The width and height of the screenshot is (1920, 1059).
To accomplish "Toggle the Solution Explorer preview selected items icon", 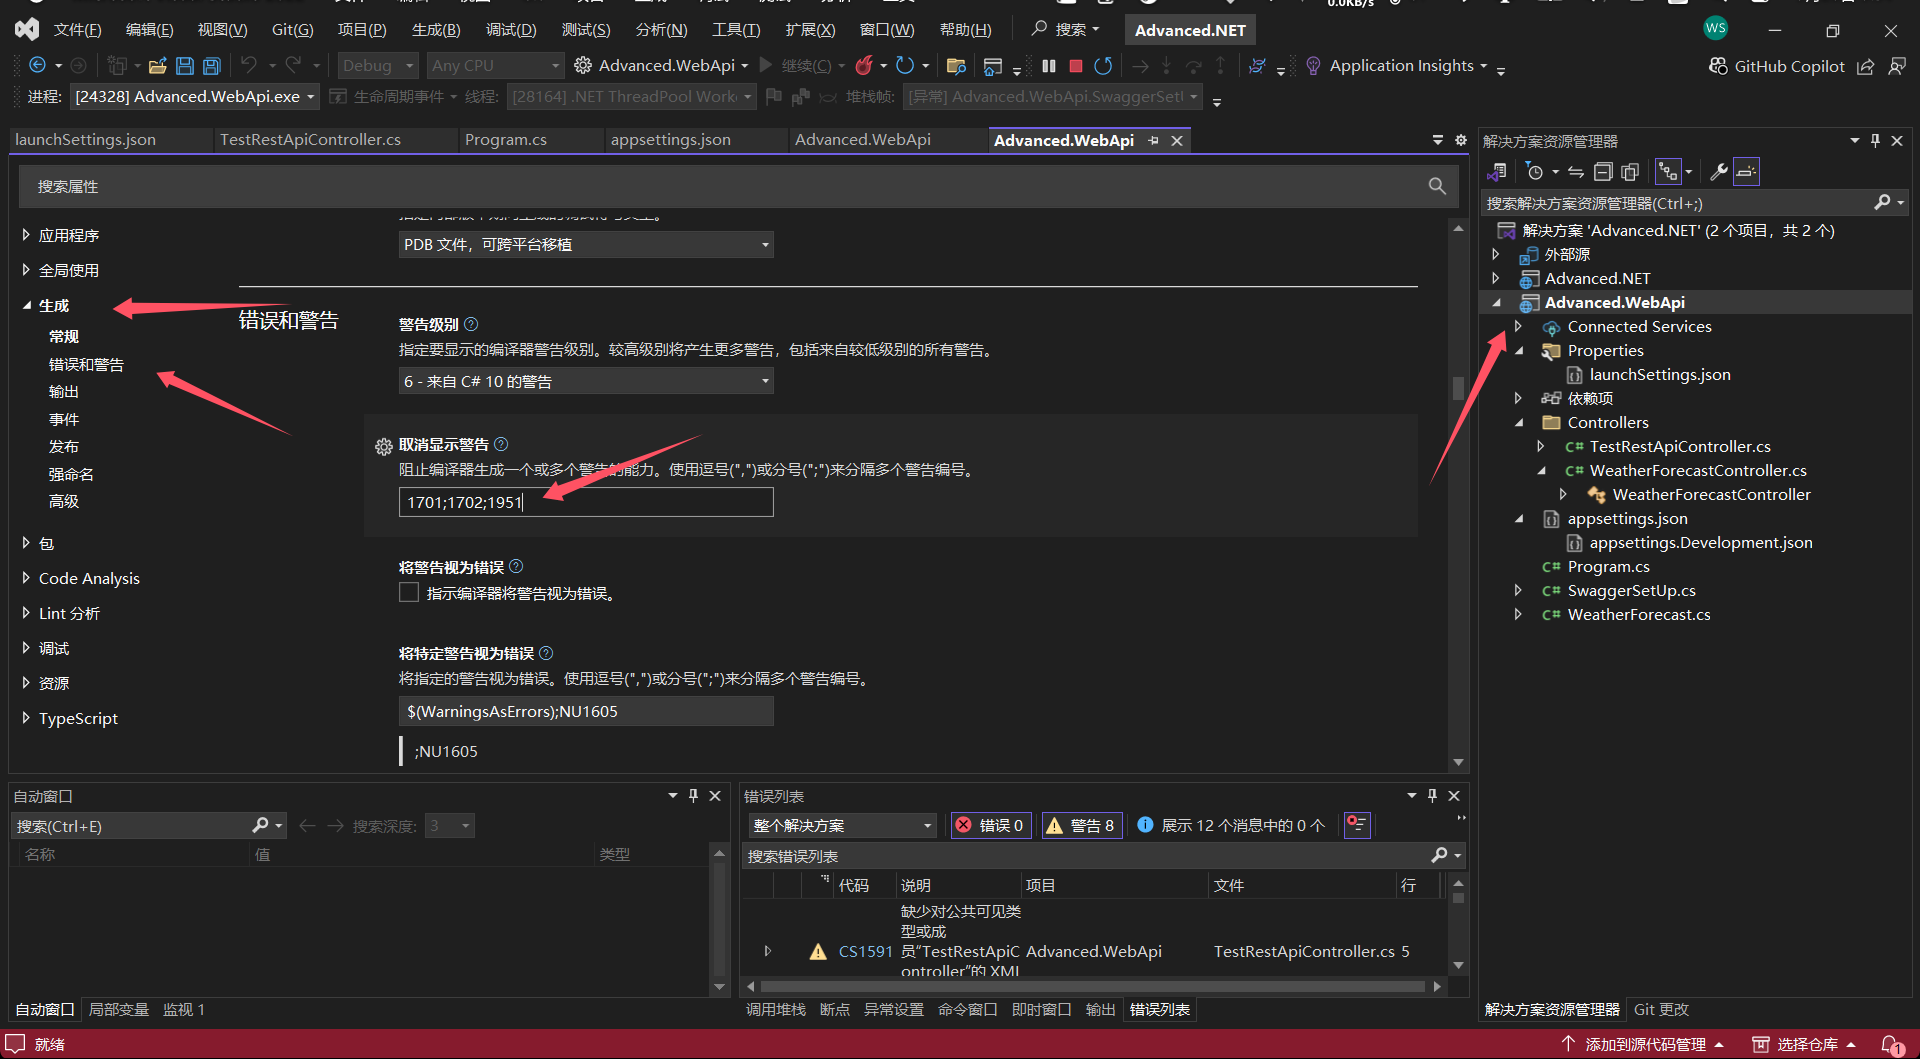I will (1746, 172).
